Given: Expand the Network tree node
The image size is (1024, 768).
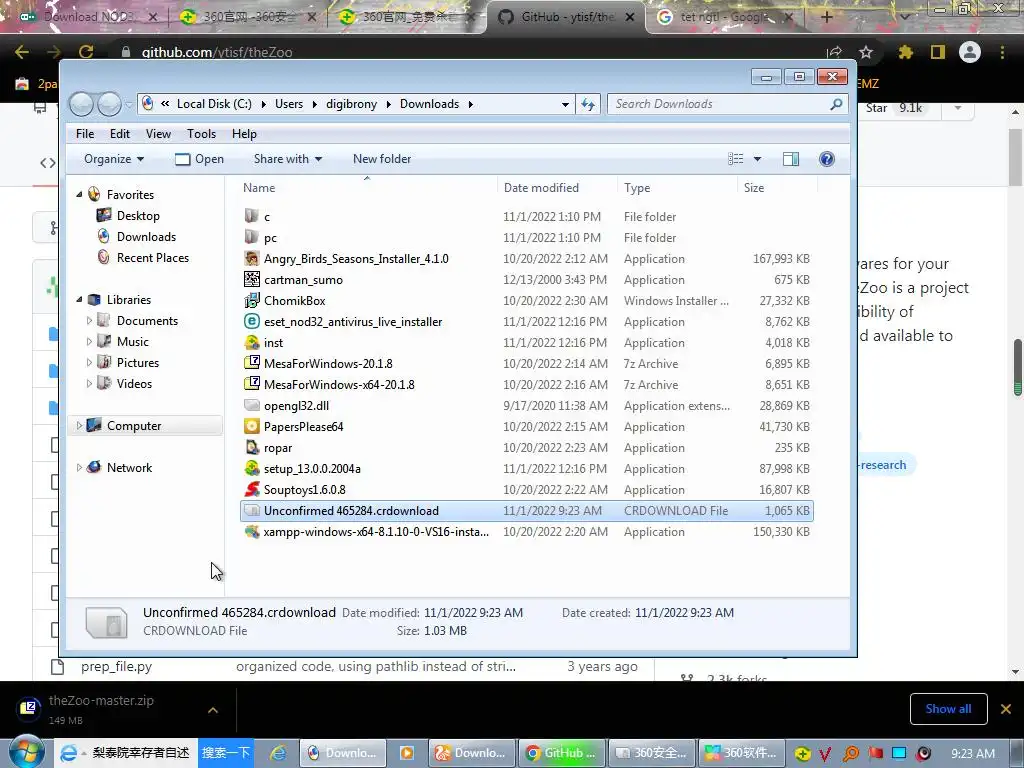Looking at the screenshot, I should [x=79, y=468].
